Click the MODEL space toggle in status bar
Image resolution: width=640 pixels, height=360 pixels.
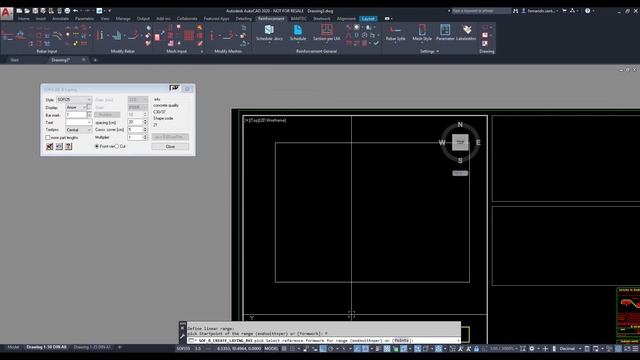coord(271,349)
